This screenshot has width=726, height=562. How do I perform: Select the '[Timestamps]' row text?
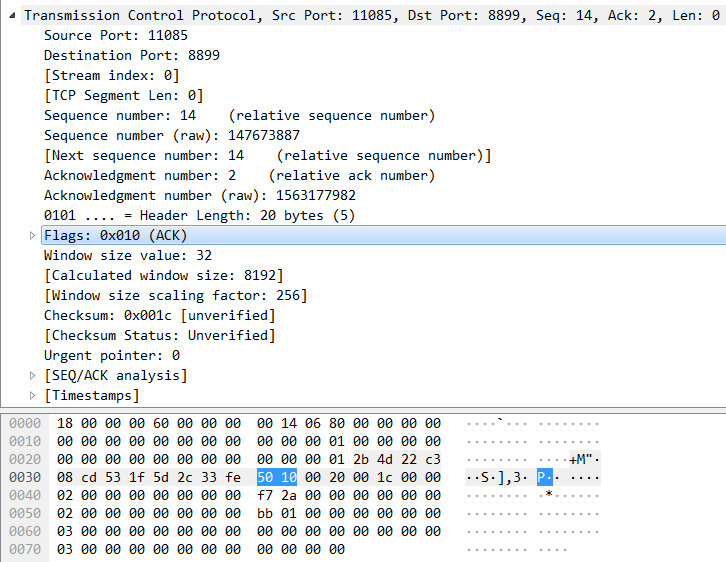click(92, 395)
